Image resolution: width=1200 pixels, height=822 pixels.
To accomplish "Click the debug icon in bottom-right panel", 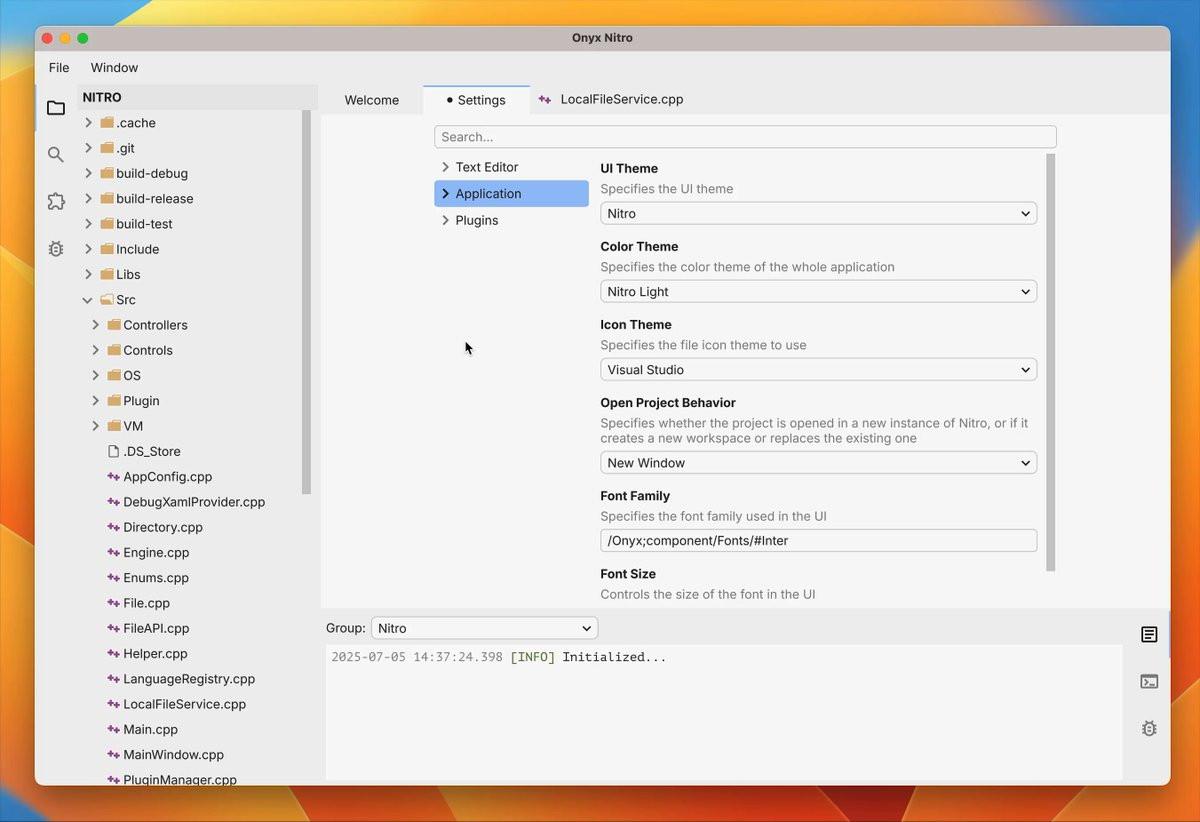I will (x=1149, y=729).
